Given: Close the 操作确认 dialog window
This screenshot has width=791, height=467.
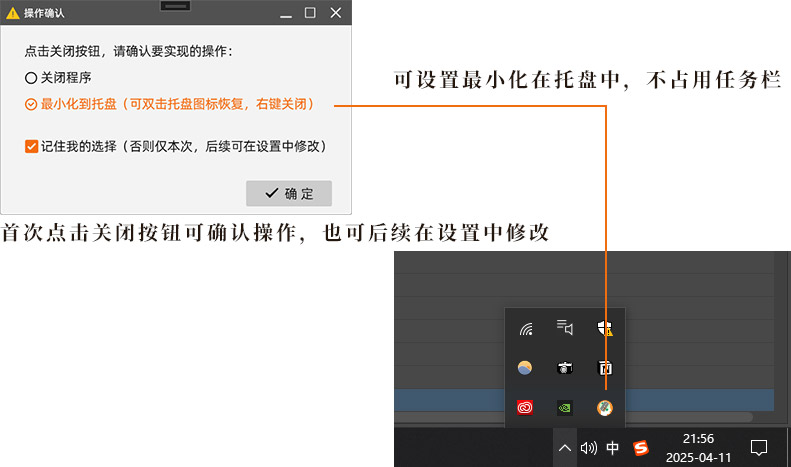Looking at the screenshot, I should pyautogui.click(x=335, y=13).
